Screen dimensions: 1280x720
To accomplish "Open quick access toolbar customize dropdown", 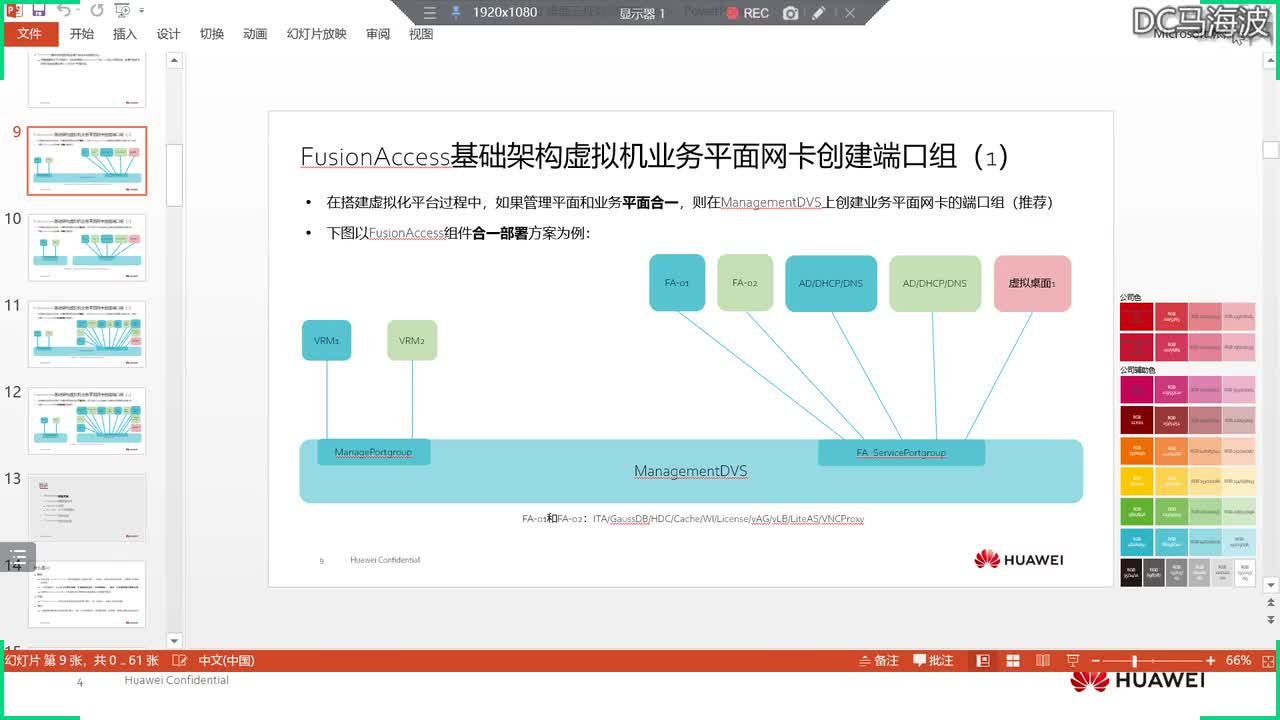I will coord(141,12).
